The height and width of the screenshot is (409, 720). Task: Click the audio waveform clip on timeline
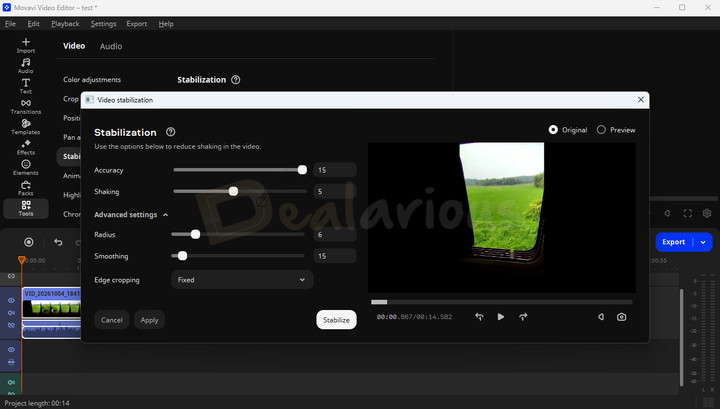51,329
